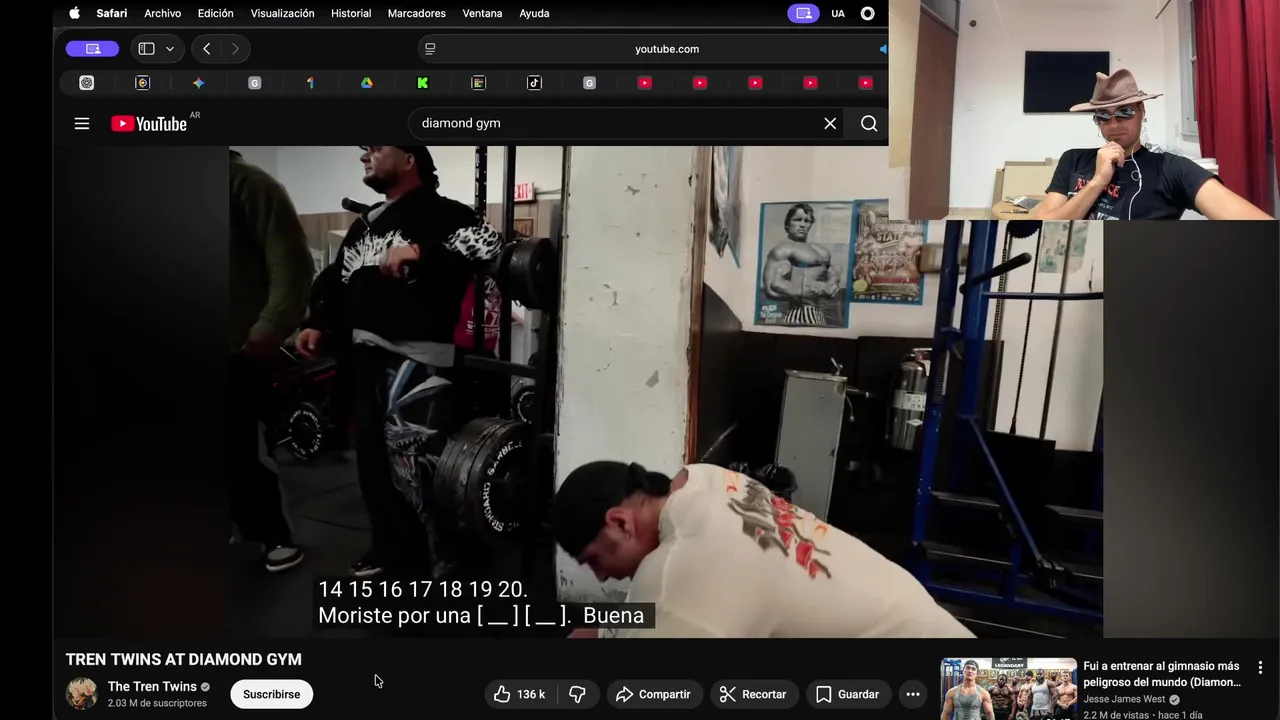Expand the sidebar tab group dropdown arrow
Viewport: 1280px width, 720px height.
pyautogui.click(x=170, y=48)
